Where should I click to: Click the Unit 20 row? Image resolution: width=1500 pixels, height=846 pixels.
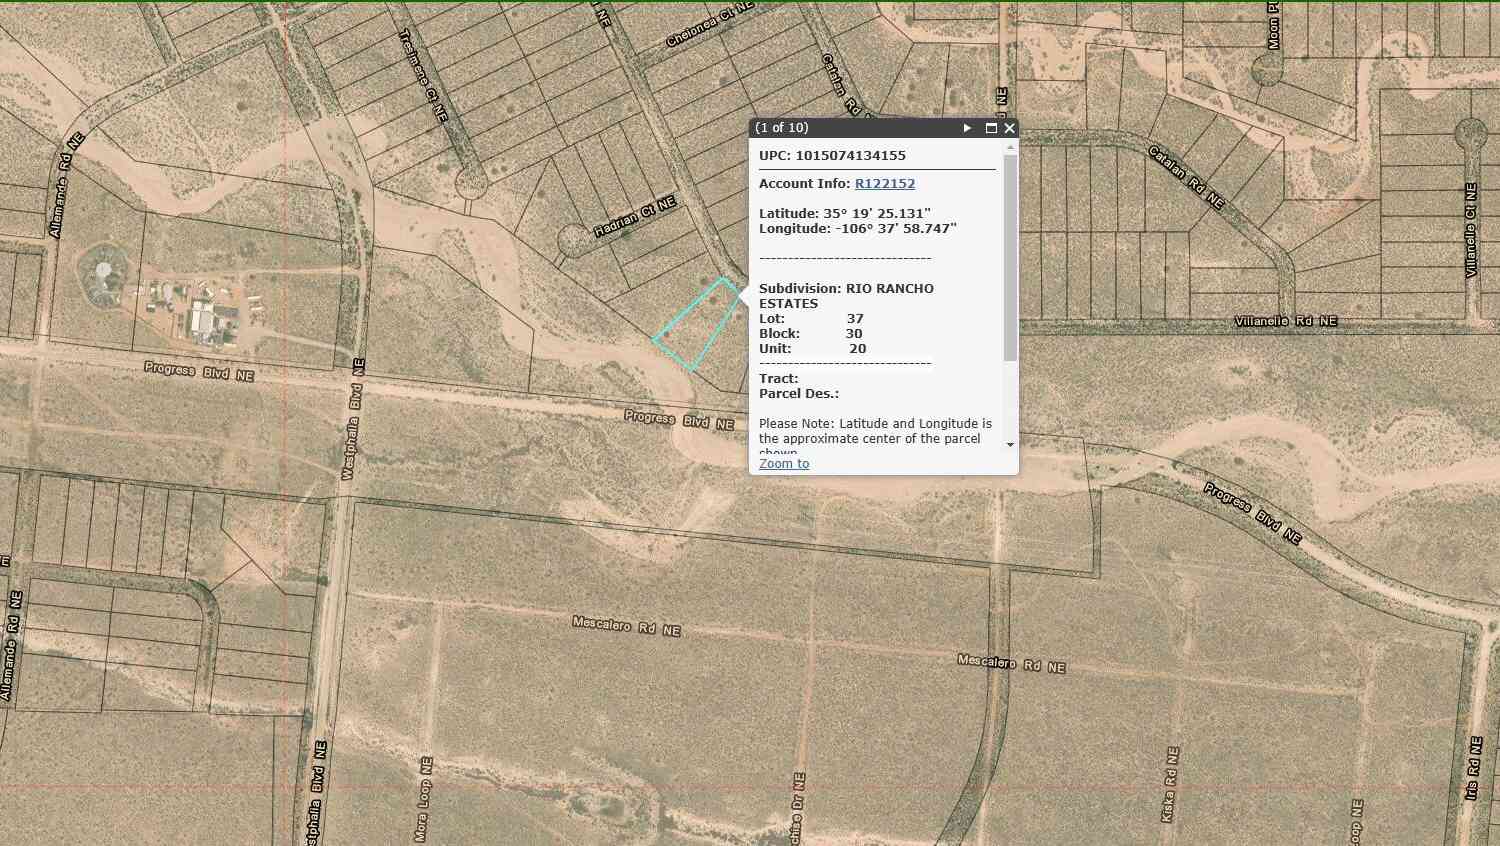point(813,349)
